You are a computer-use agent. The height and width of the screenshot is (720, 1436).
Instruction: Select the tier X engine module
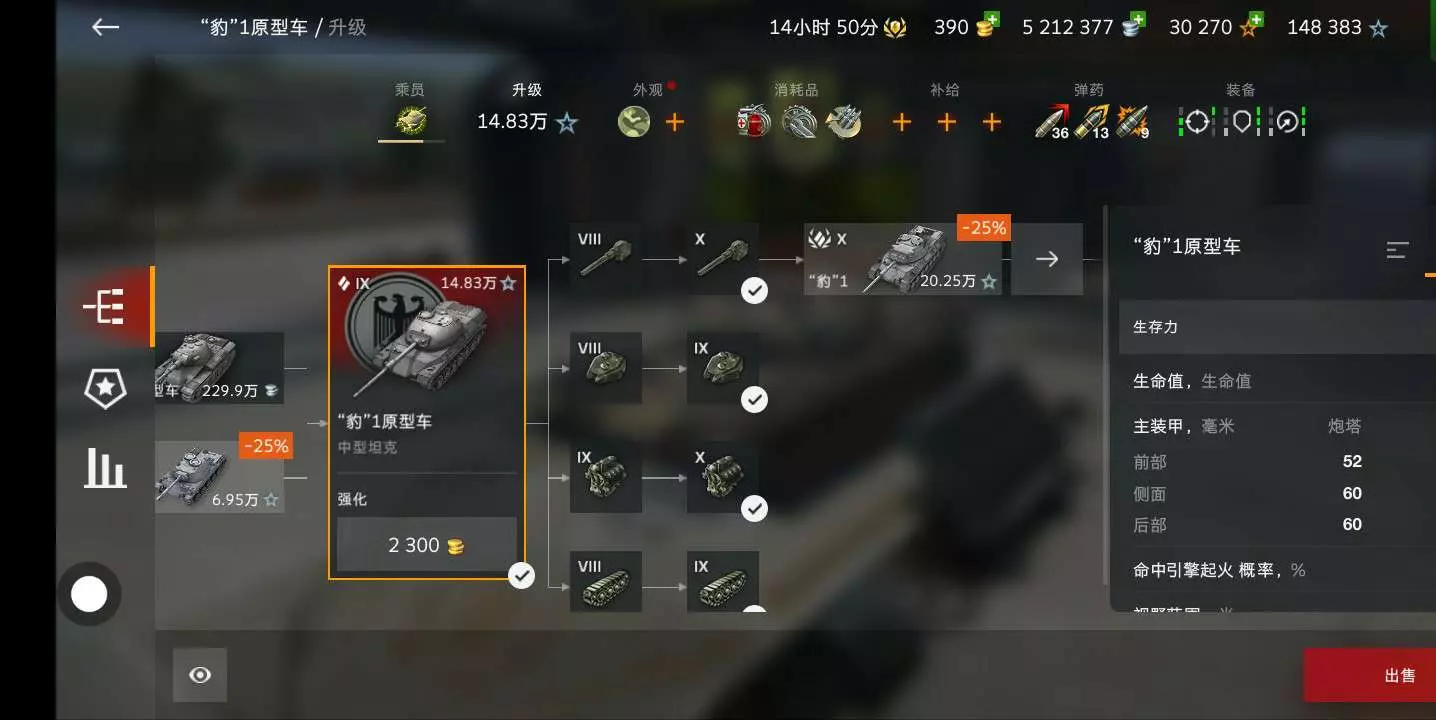[723, 477]
